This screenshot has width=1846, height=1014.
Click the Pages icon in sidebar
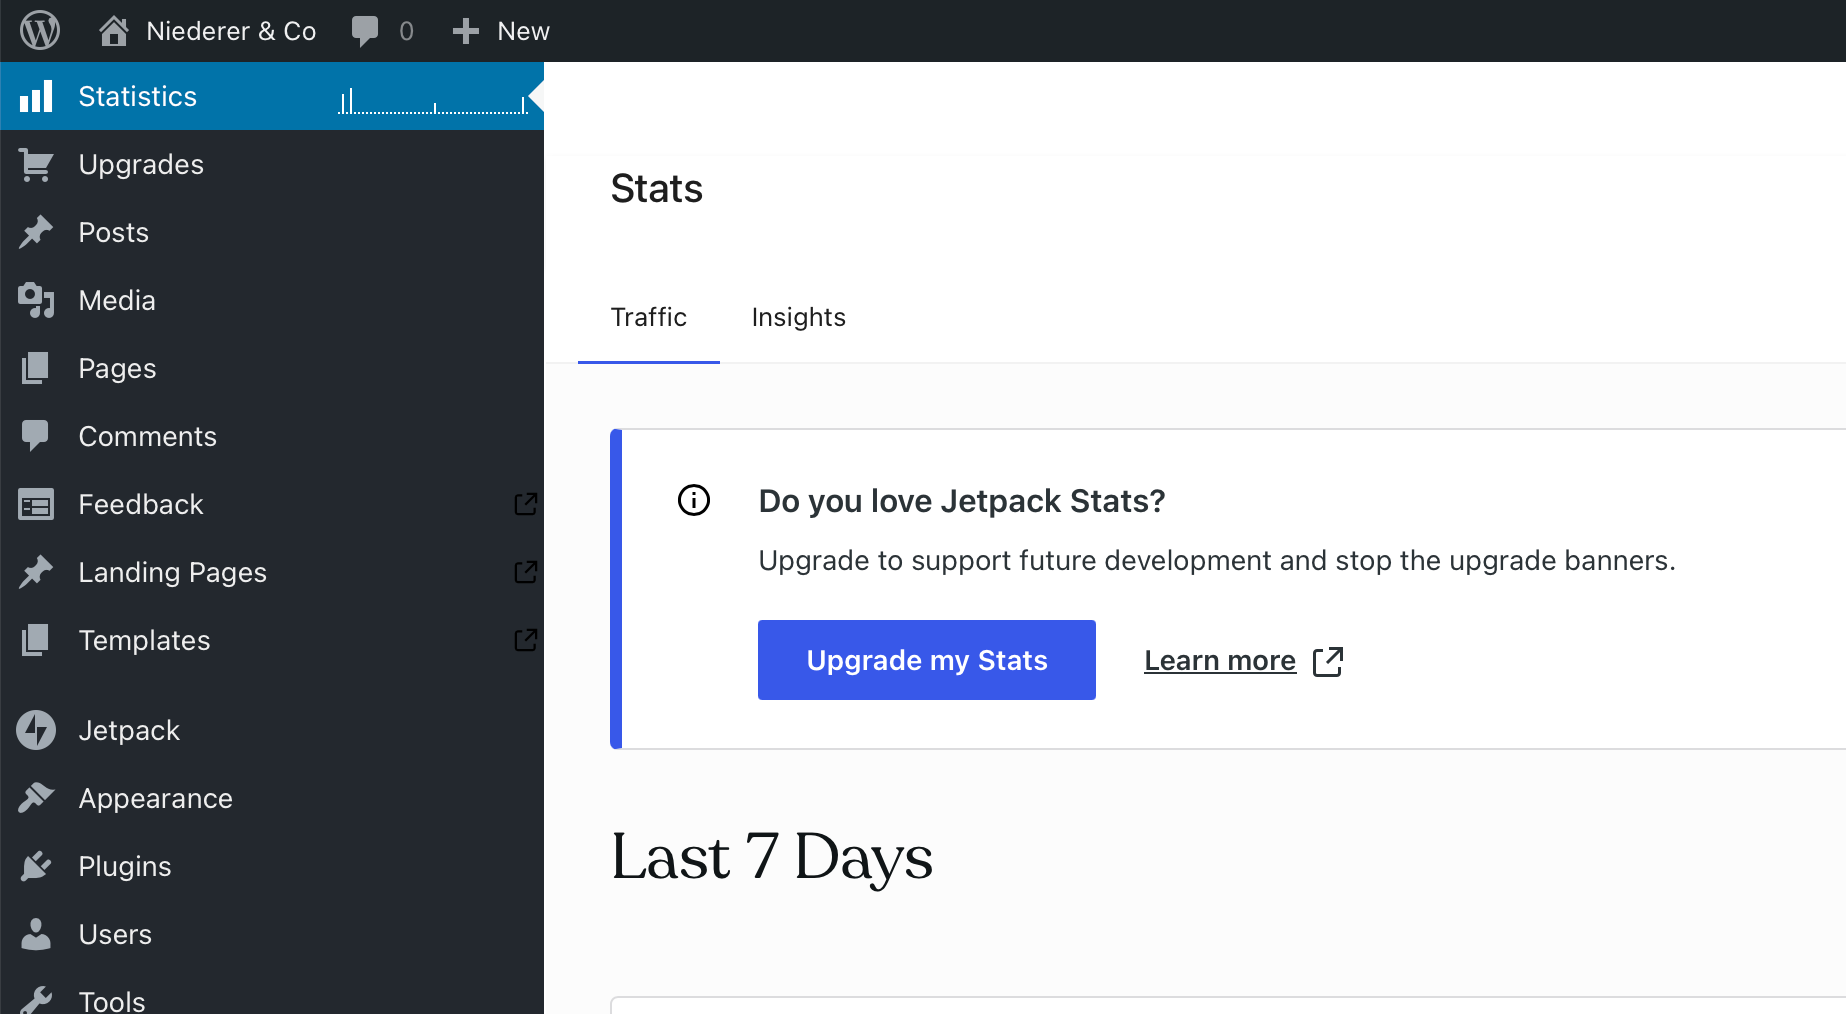click(x=36, y=368)
